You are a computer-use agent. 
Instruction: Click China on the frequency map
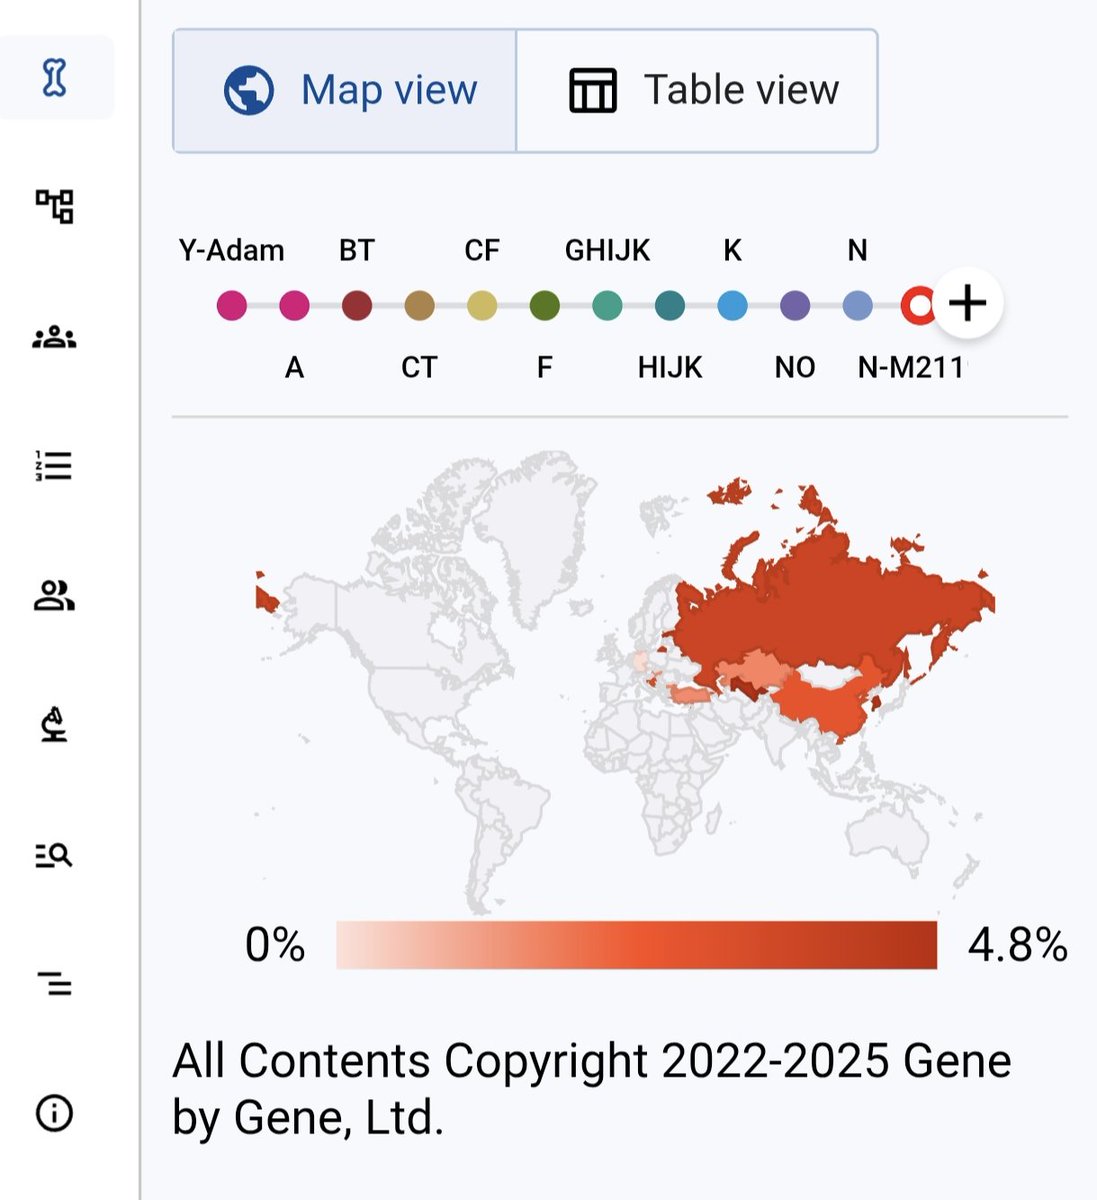coord(825,705)
